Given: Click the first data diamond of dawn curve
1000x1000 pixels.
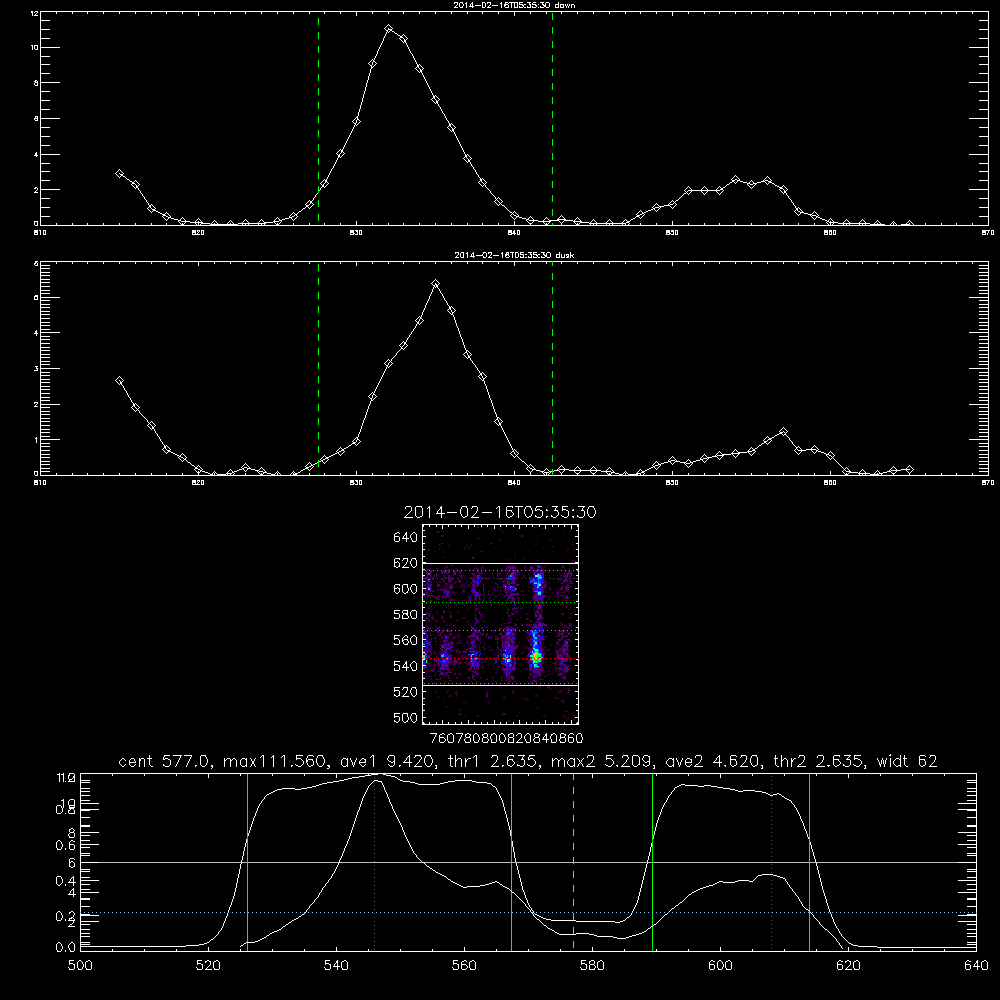Looking at the screenshot, I should 119,173.
